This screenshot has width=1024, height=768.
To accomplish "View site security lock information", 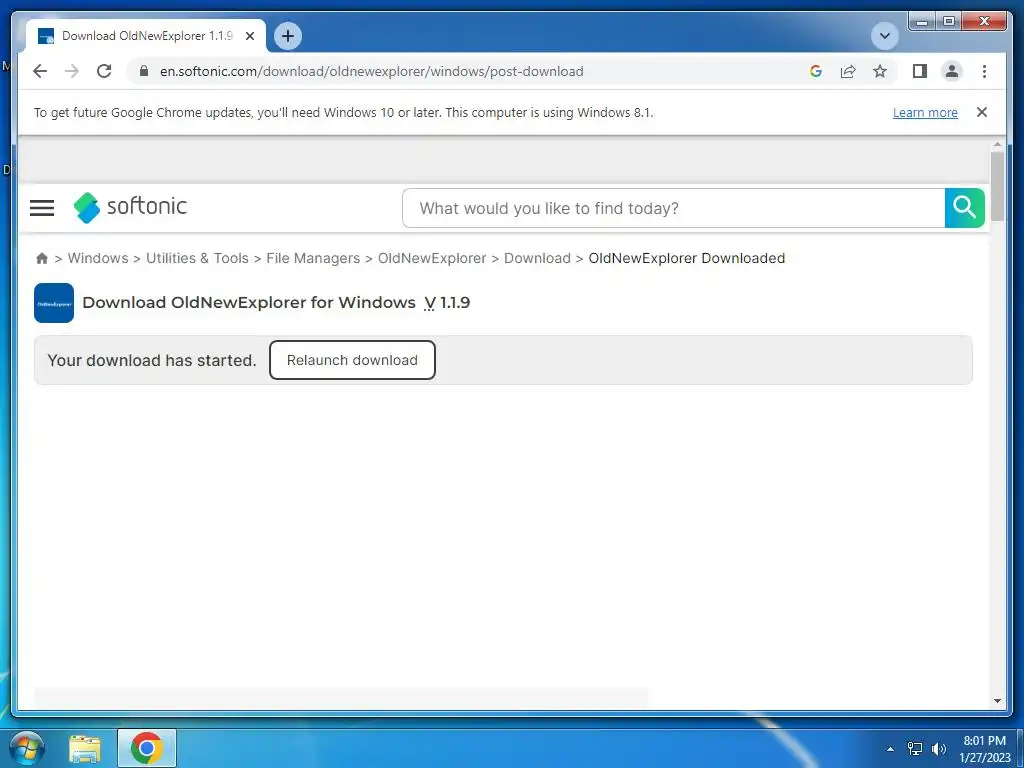I will 144,71.
